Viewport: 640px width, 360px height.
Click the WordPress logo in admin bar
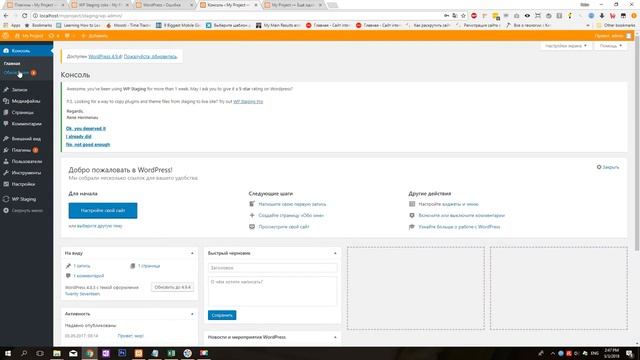coord(6,36)
